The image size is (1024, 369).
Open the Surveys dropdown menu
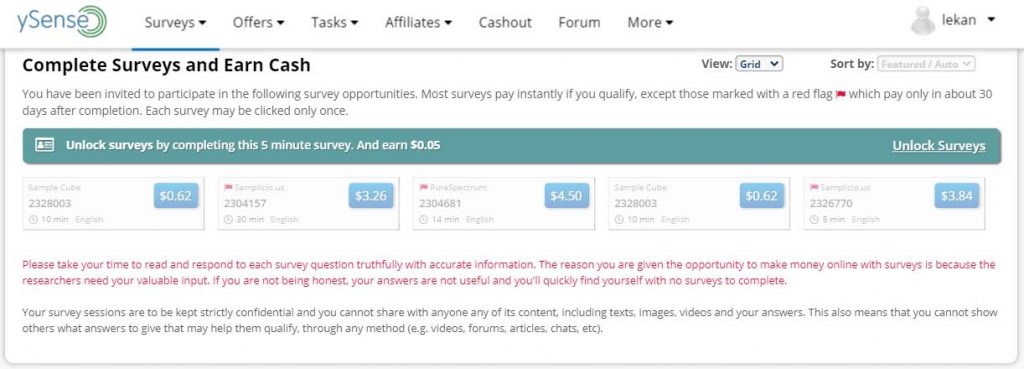point(175,22)
